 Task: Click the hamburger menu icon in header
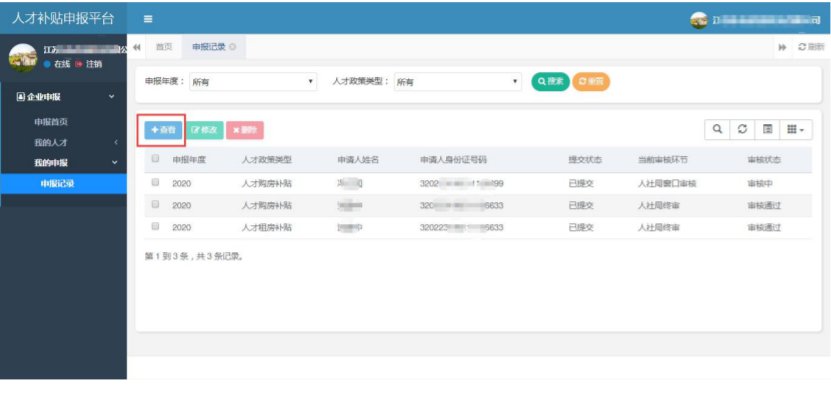pos(148,19)
